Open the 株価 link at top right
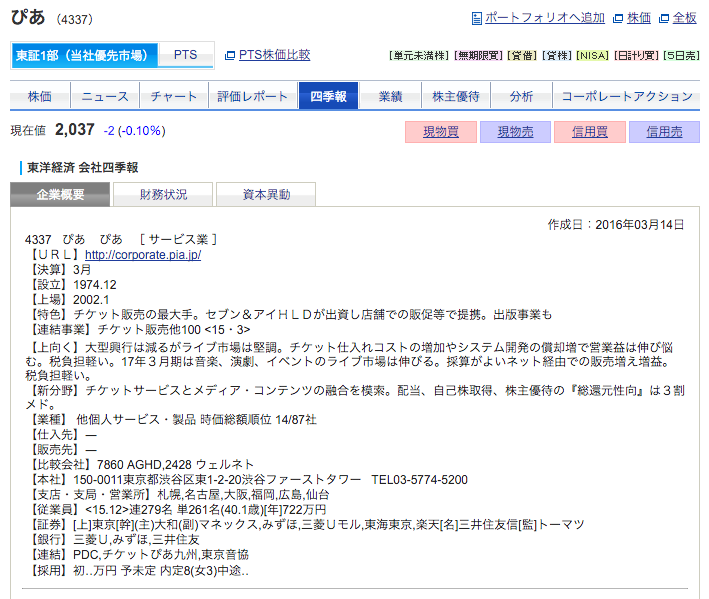The image size is (709, 599). (x=638, y=18)
